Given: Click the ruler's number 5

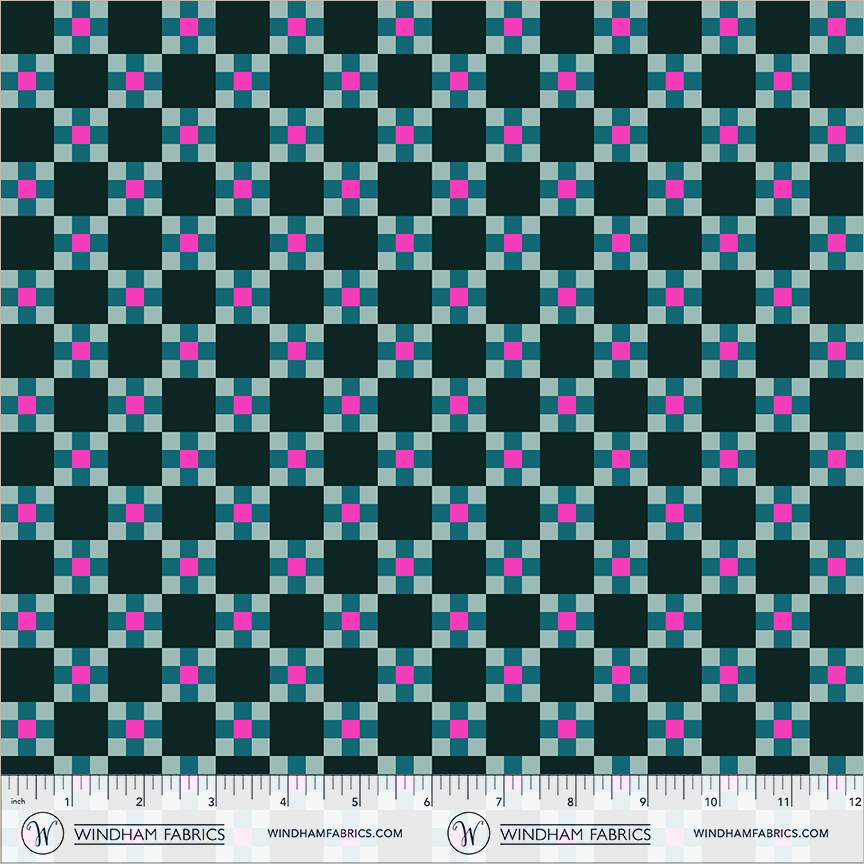Looking at the screenshot, I should 355,802.
